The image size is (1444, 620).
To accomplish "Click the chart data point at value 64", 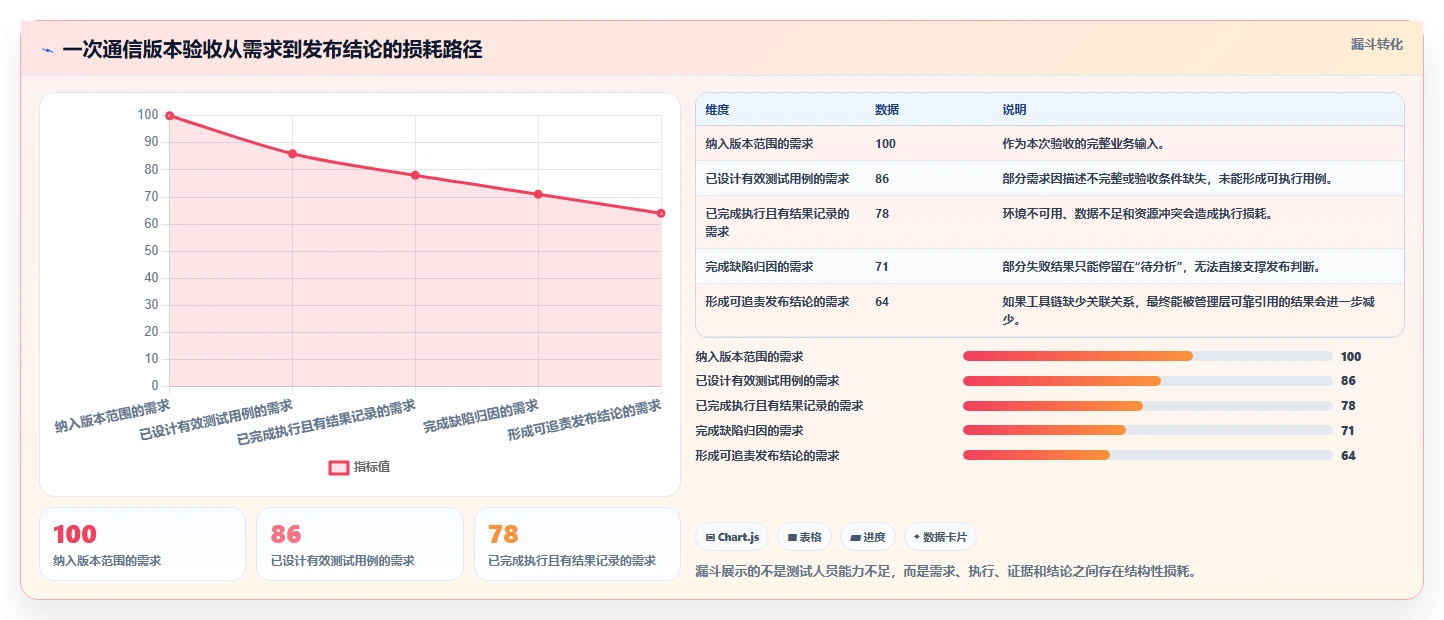I will [661, 213].
